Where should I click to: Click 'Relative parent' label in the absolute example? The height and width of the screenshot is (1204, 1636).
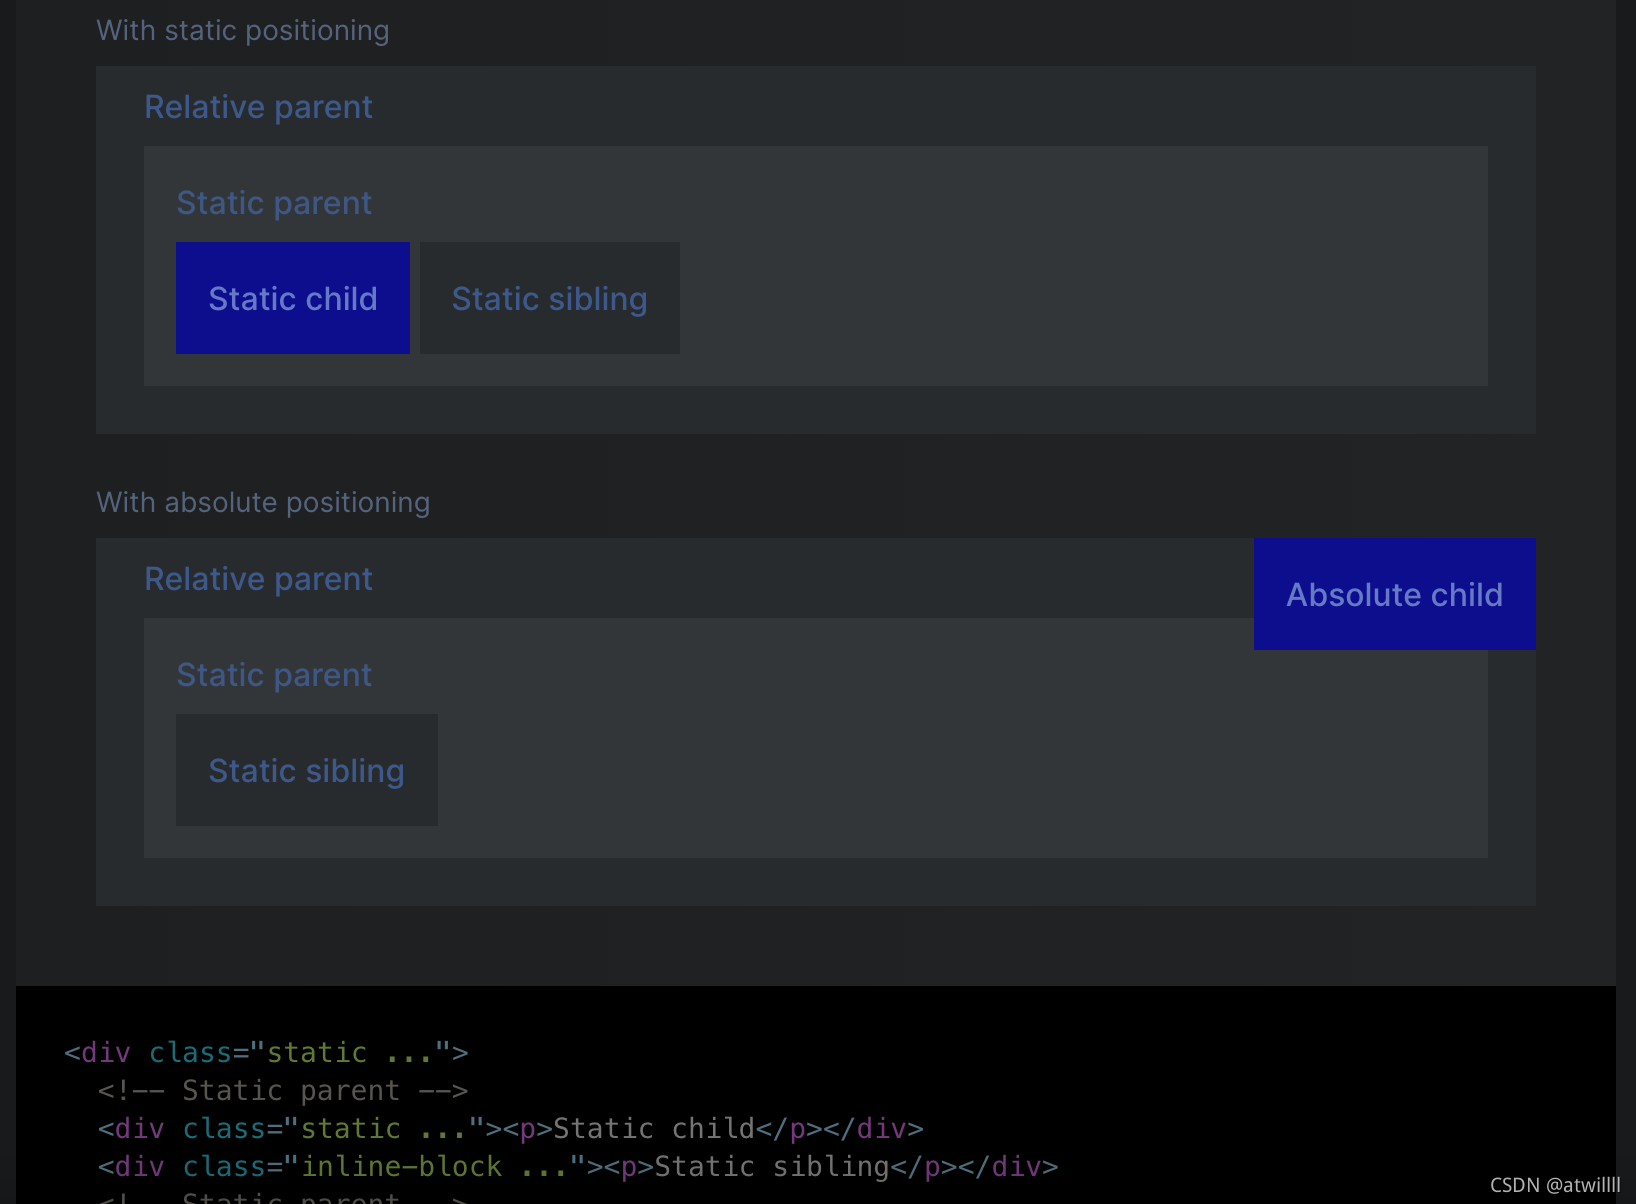coord(258,579)
